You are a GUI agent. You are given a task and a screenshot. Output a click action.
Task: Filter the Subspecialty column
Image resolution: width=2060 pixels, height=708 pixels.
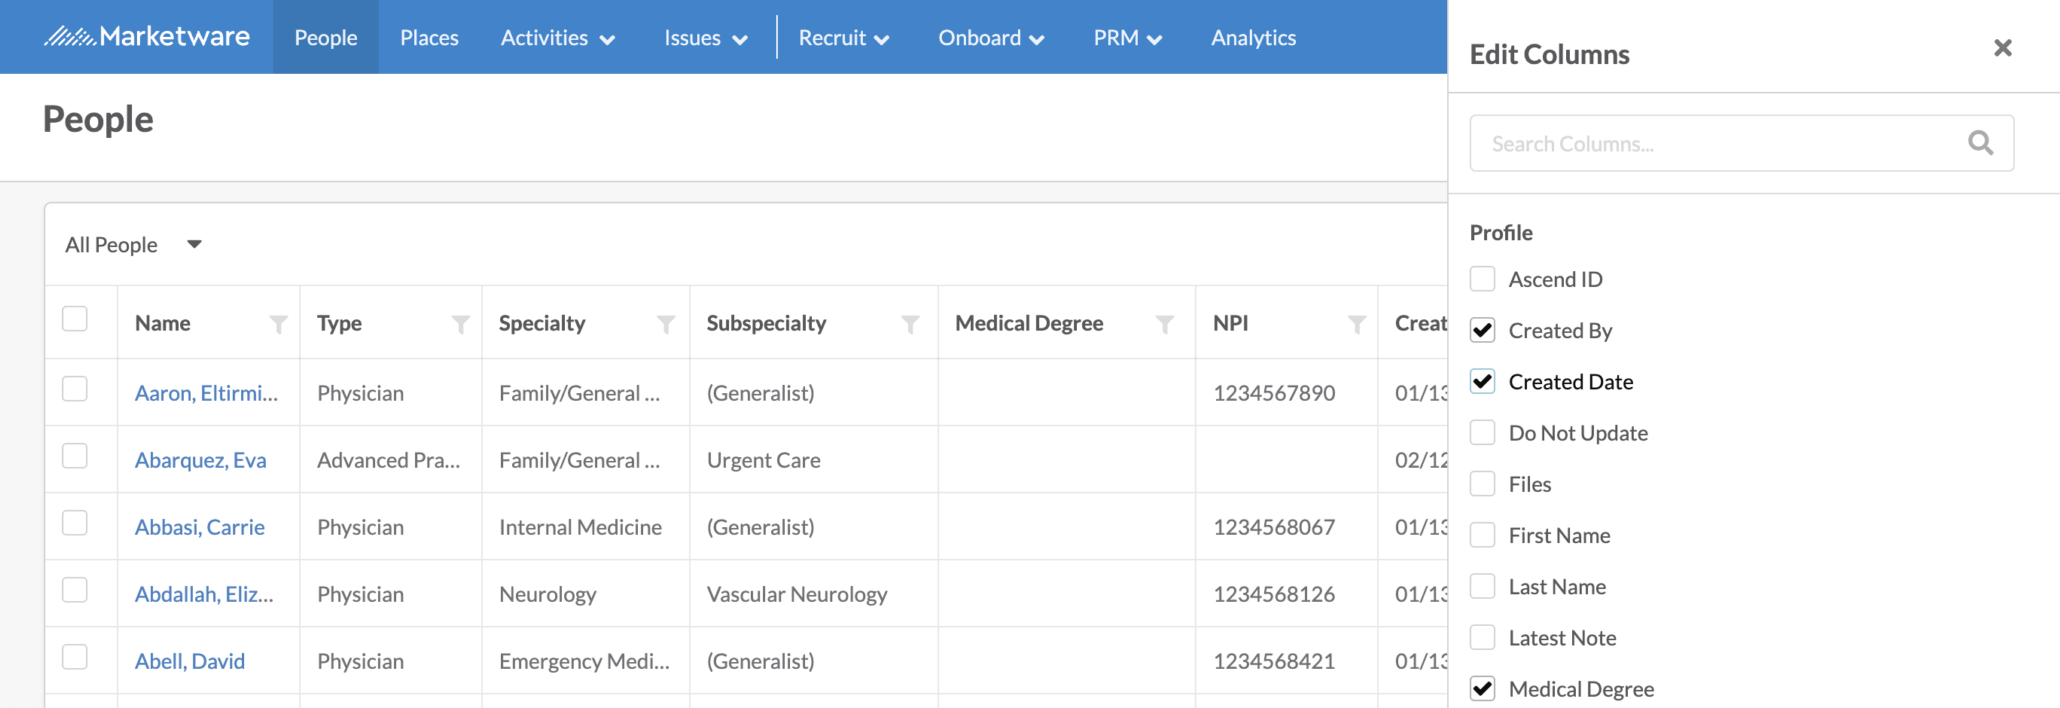pos(911,324)
